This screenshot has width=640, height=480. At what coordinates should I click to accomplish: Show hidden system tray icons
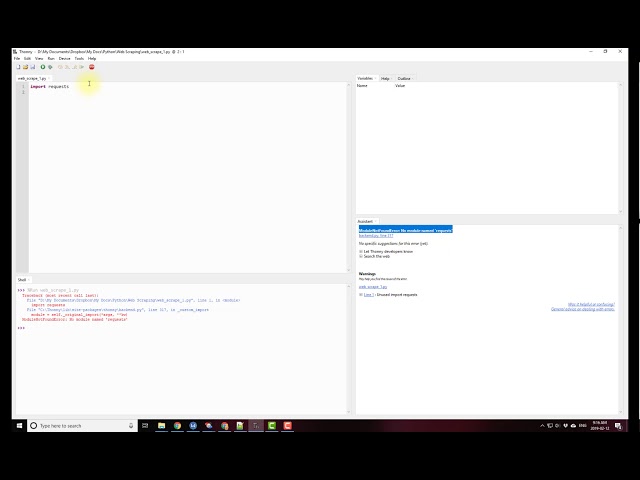(x=542, y=426)
